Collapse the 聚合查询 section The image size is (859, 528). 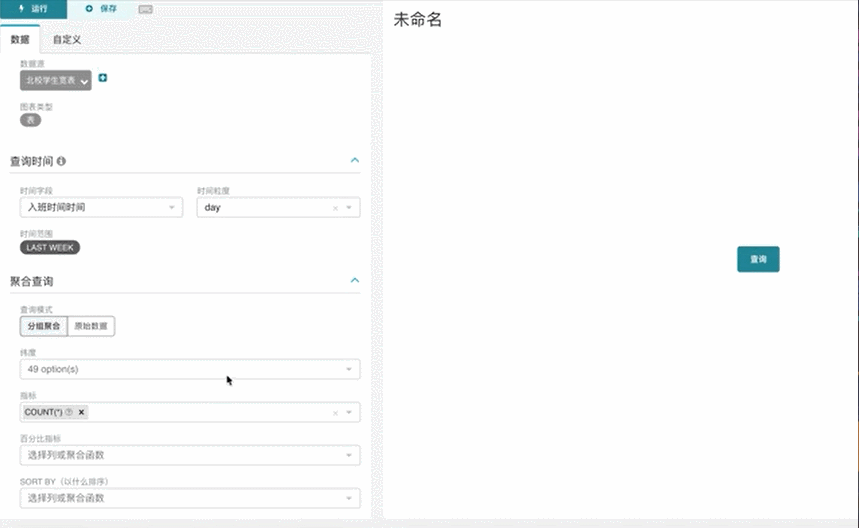[x=354, y=280]
